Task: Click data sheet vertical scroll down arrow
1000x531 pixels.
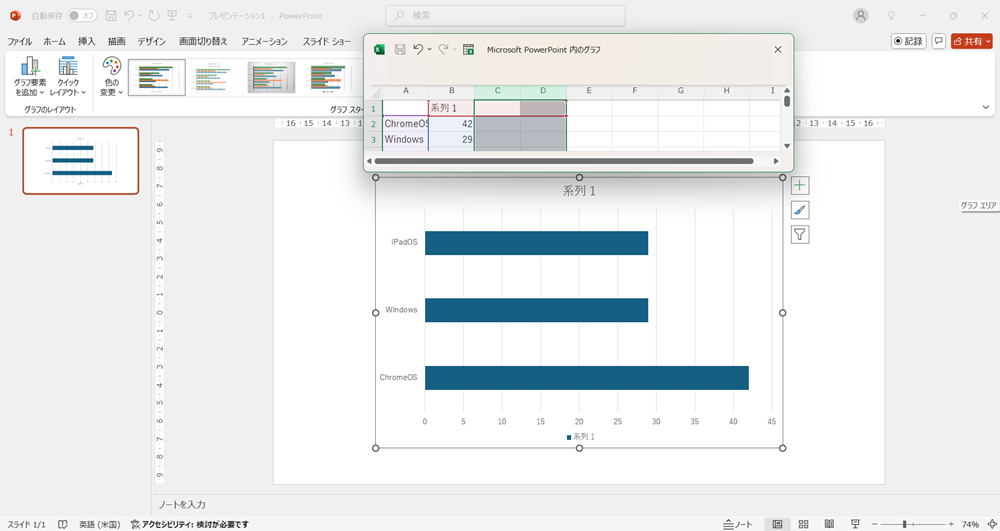Action: point(787,146)
